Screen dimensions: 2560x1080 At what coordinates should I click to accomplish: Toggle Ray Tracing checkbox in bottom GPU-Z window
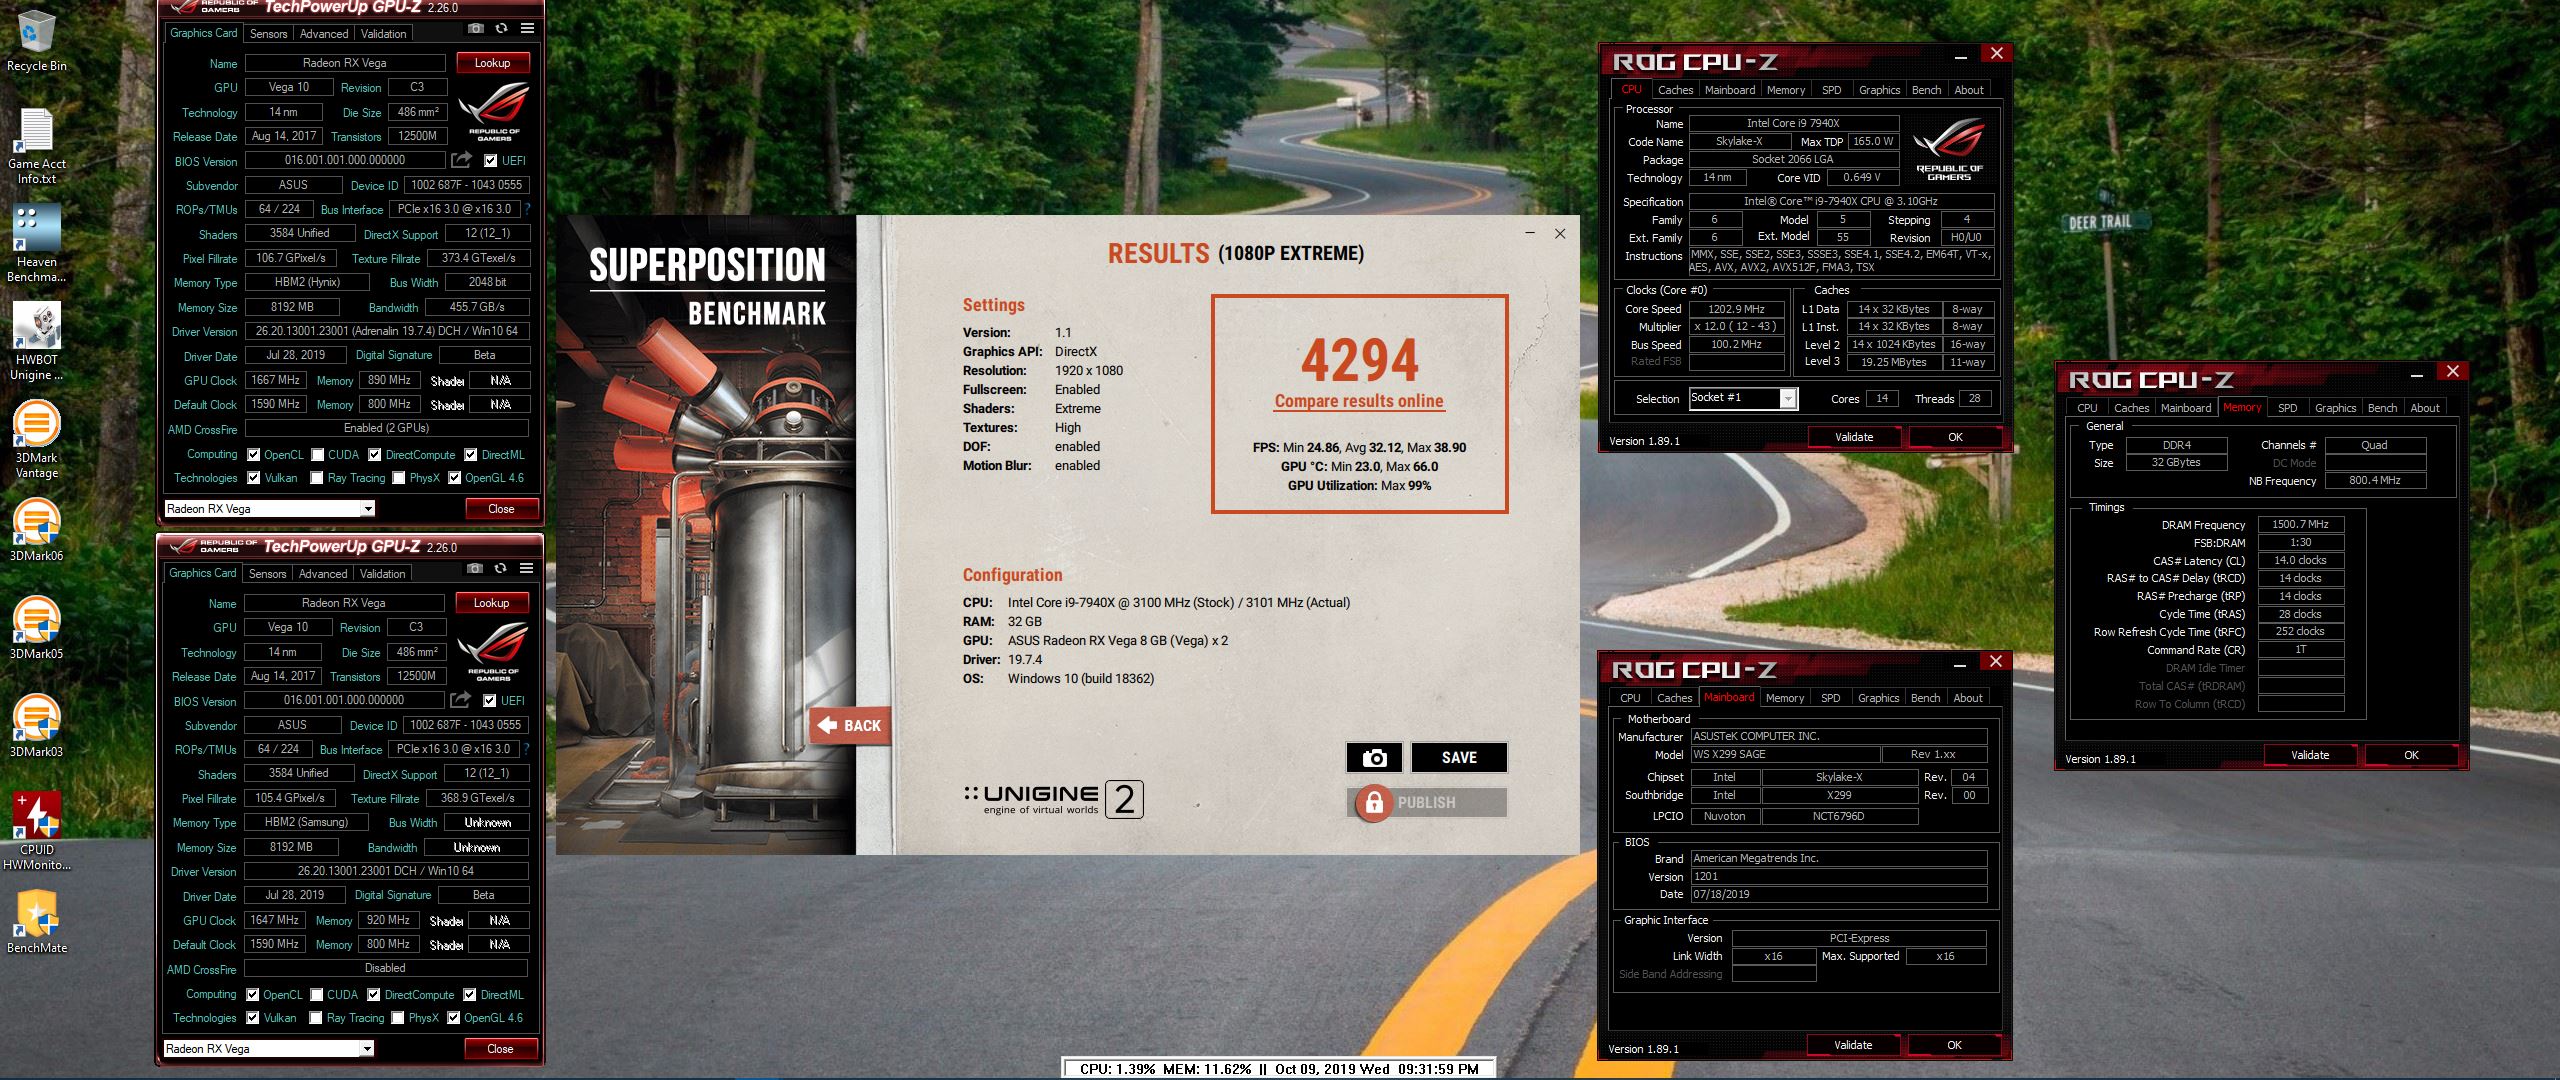click(x=316, y=1018)
